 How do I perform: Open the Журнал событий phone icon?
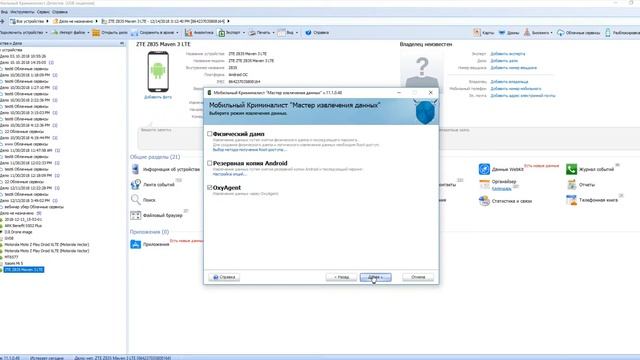coord(571,169)
